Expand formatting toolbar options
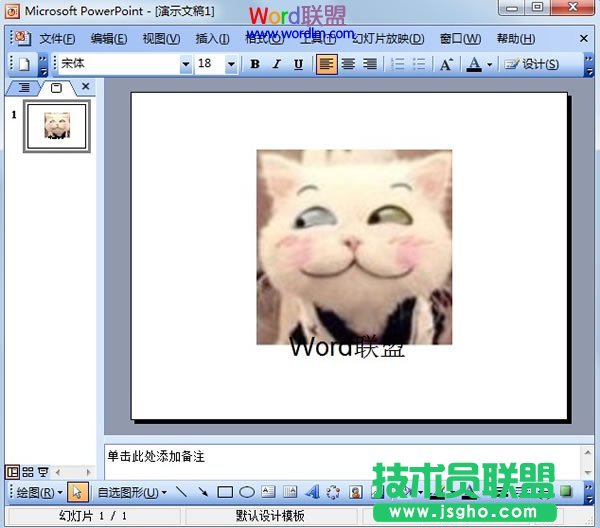This screenshot has height=528, width=600. pyautogui.click(x=589, y=65)
